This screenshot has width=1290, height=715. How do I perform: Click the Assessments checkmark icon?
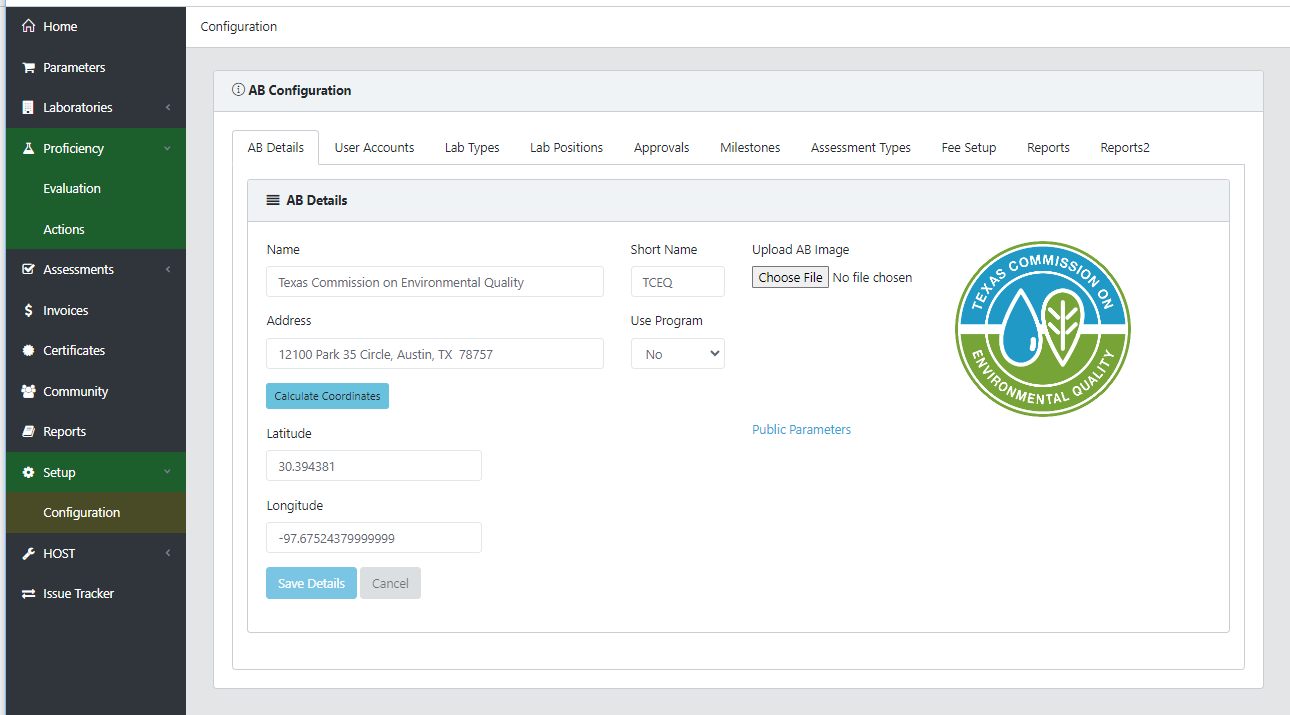[x=28, y=270]
